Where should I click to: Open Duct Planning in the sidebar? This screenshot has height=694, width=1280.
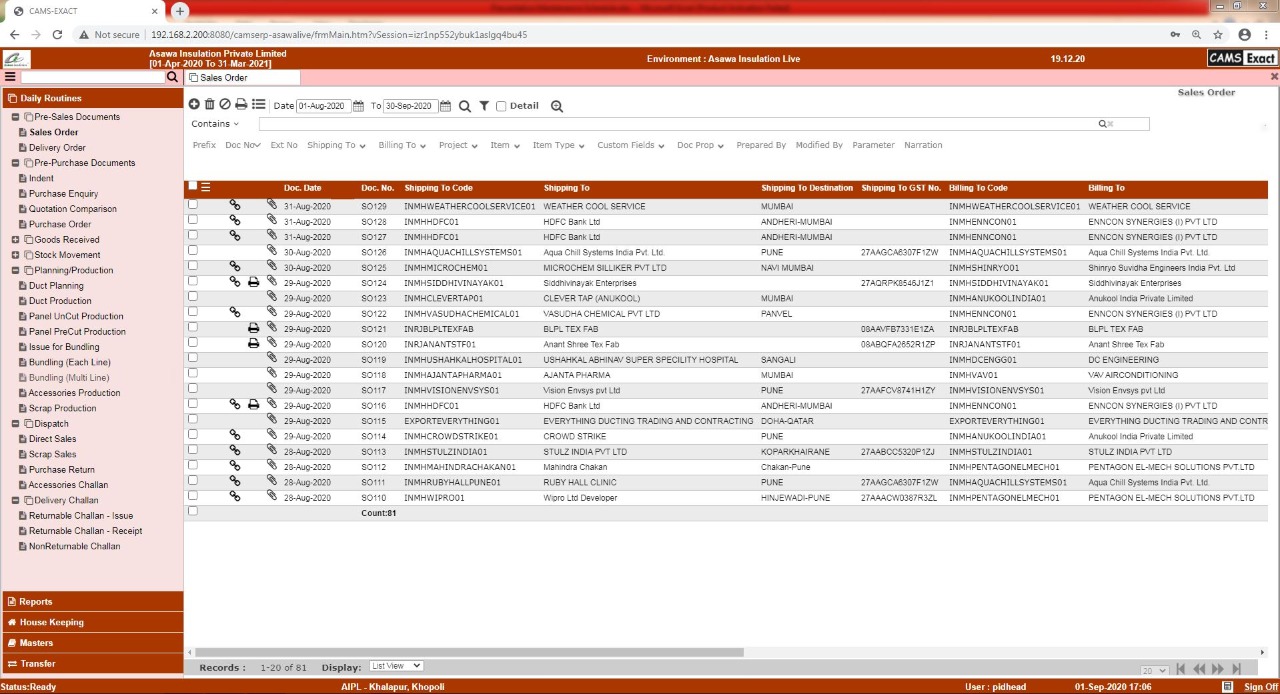pos(56,286)
